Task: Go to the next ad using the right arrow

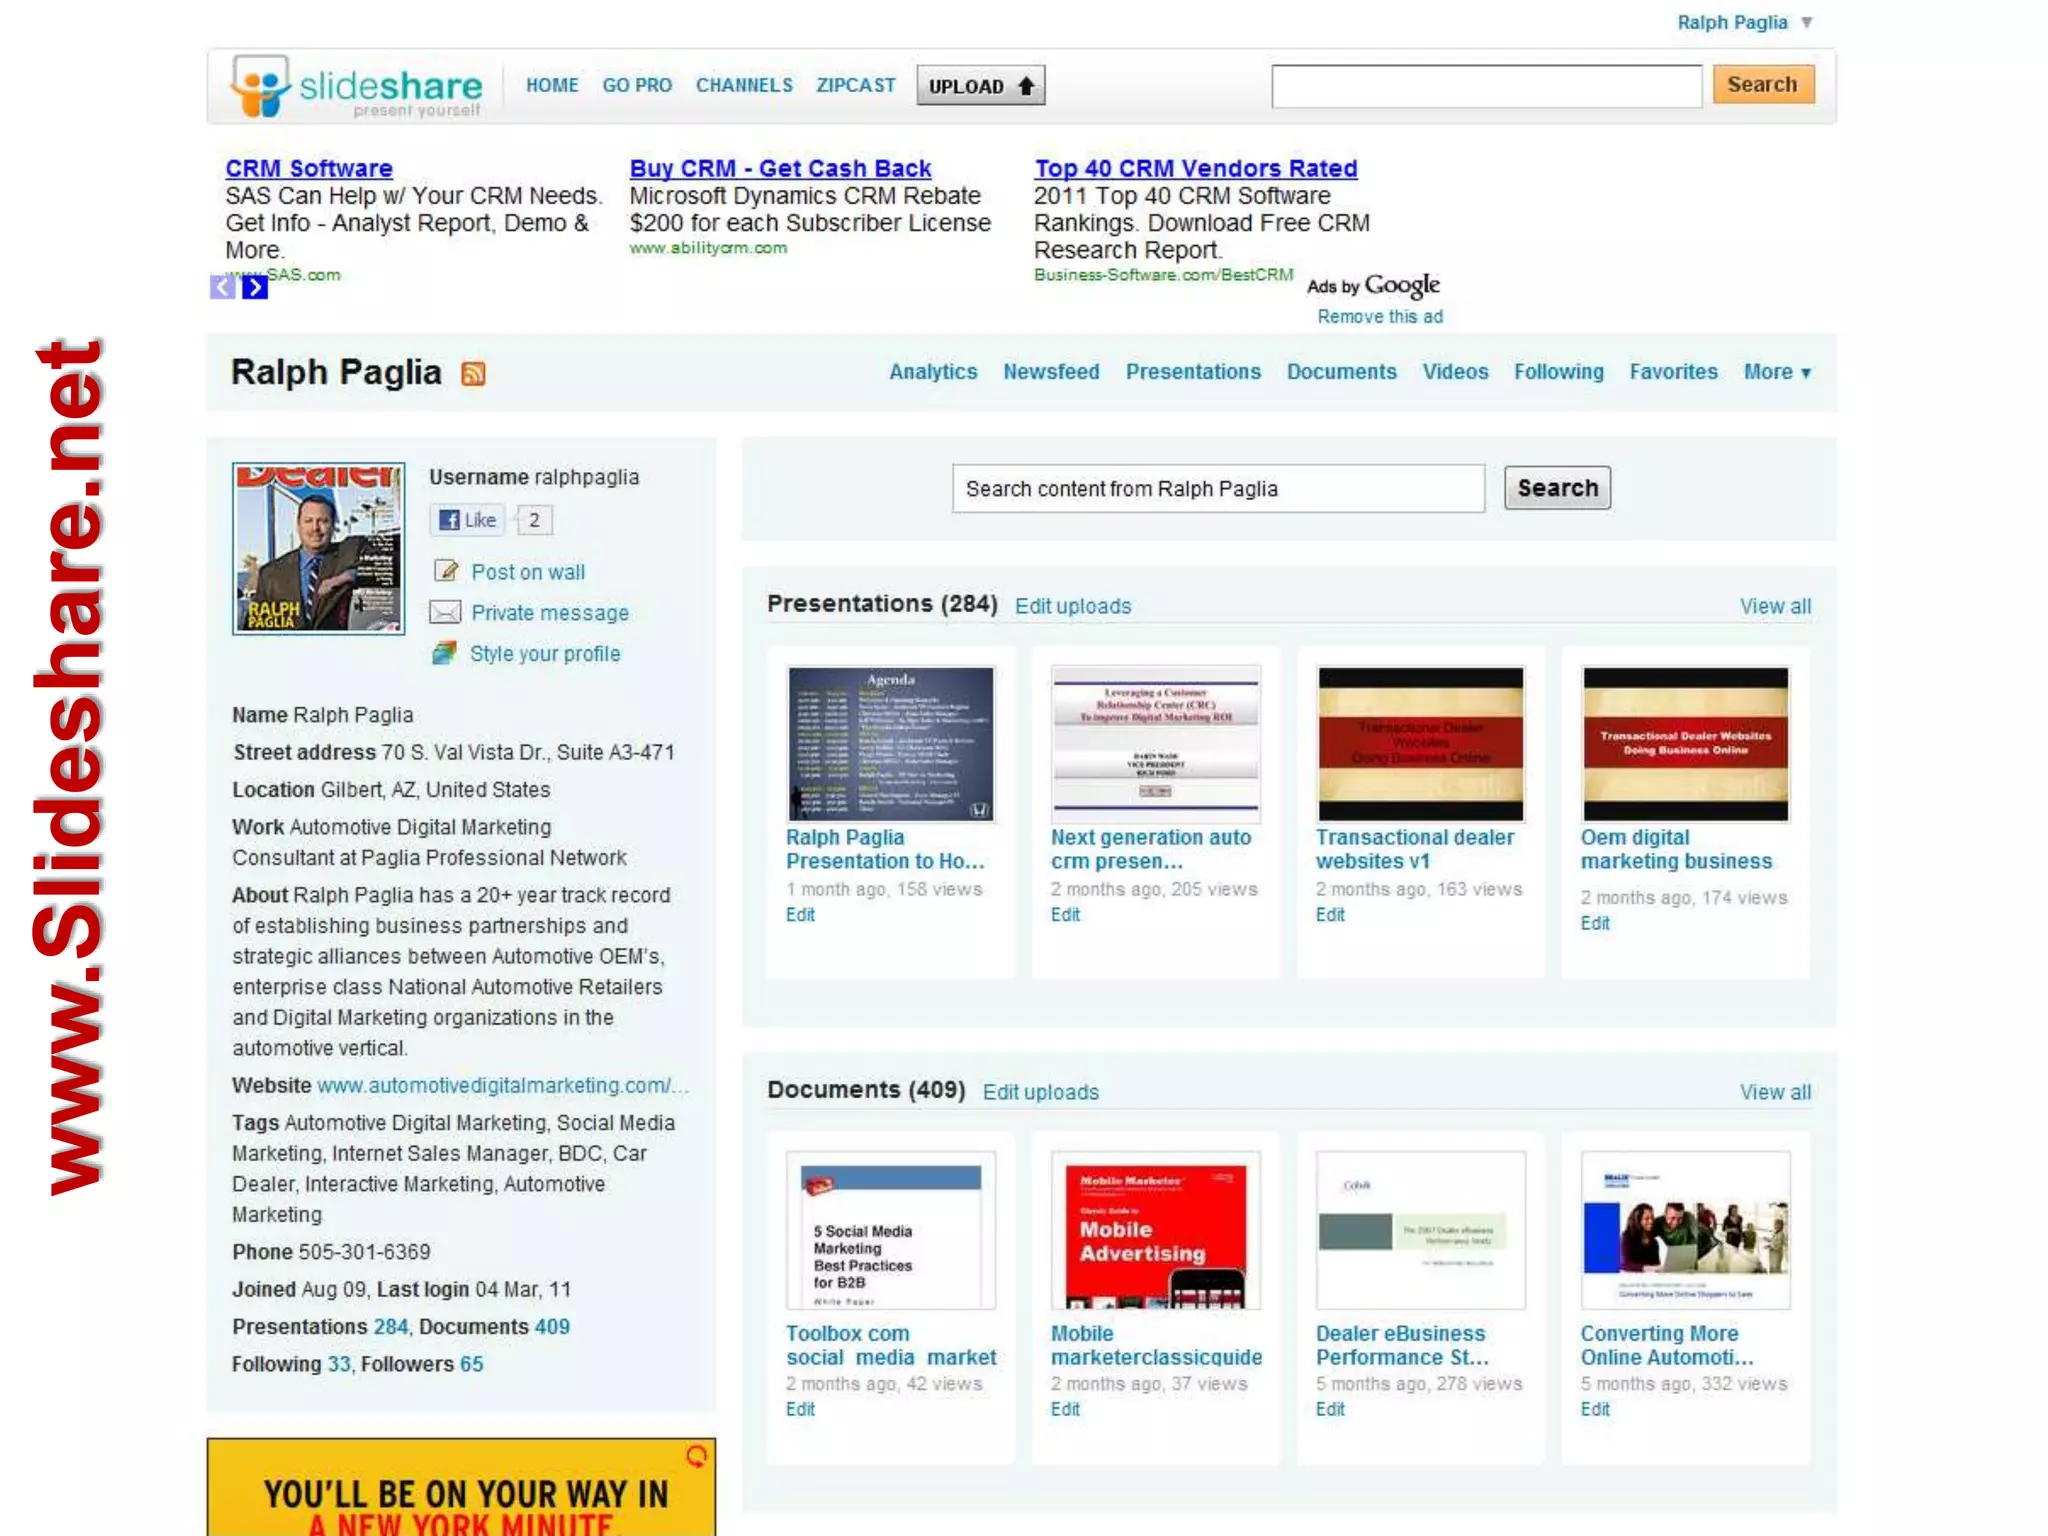Action: (x=255, y=288)
